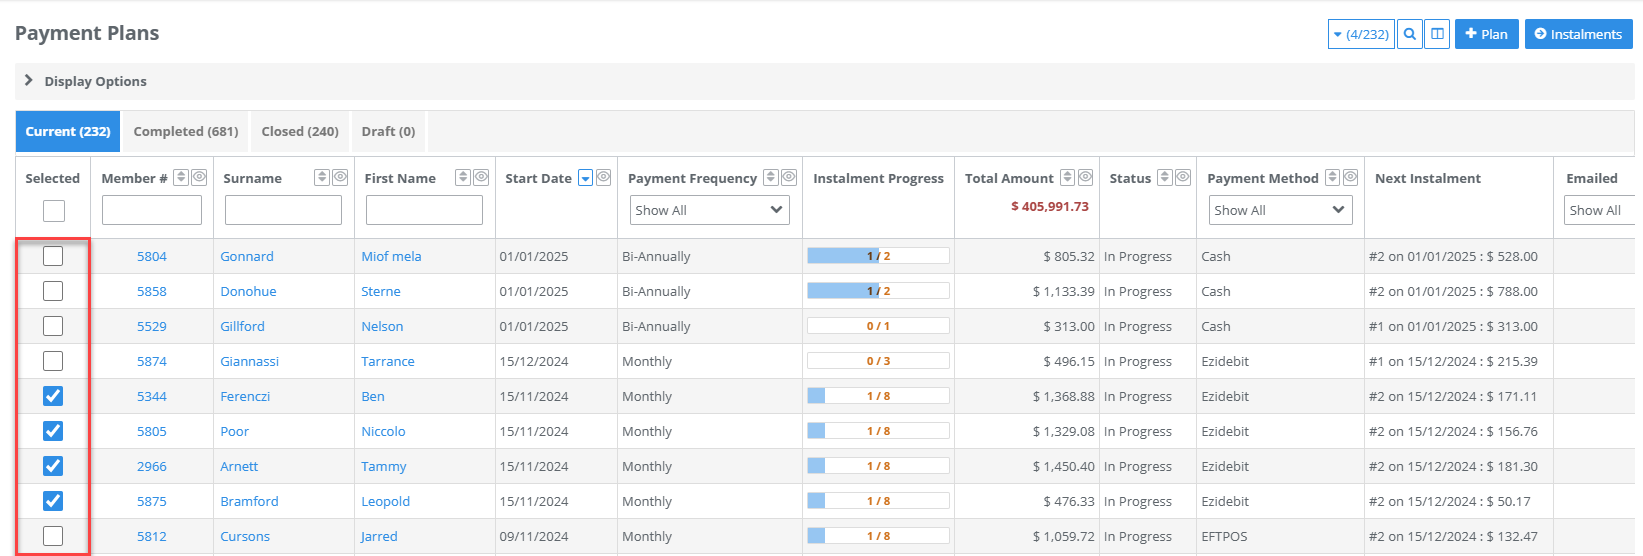Screen dimensions: 1643x556
Task: Sort by Total Amount column
Action: [x=1068, y=177]
